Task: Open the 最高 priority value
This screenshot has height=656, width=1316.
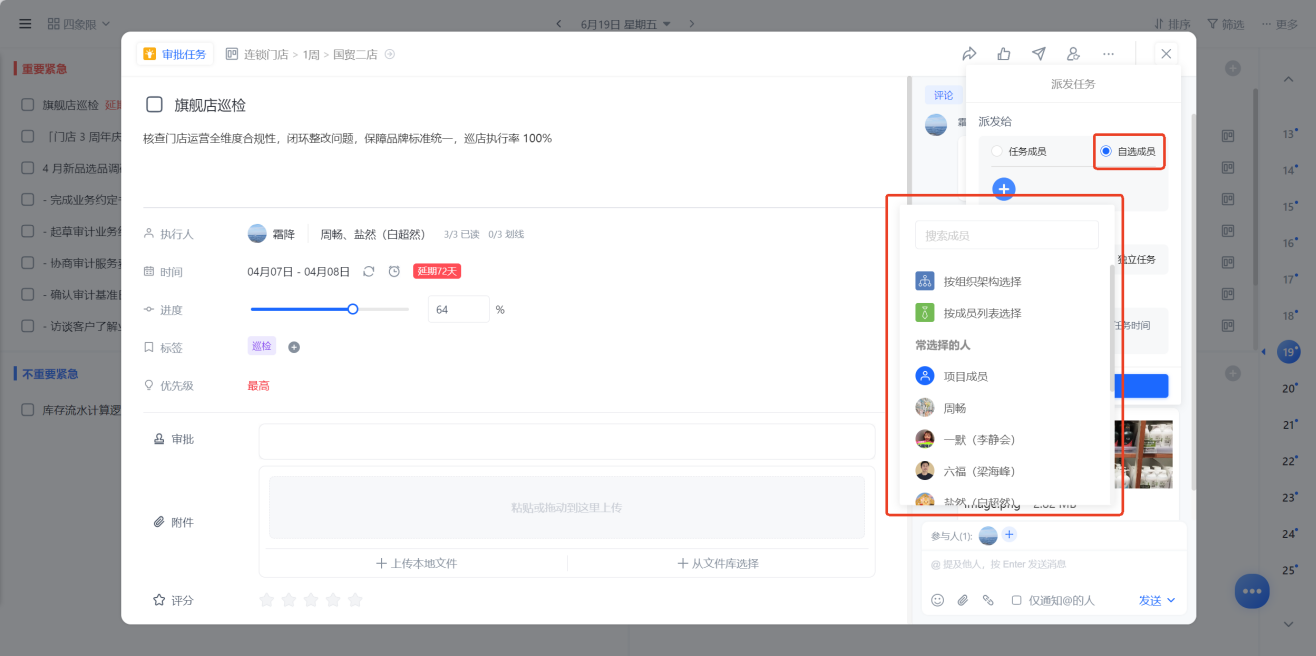Action: [x=258, y=385]
